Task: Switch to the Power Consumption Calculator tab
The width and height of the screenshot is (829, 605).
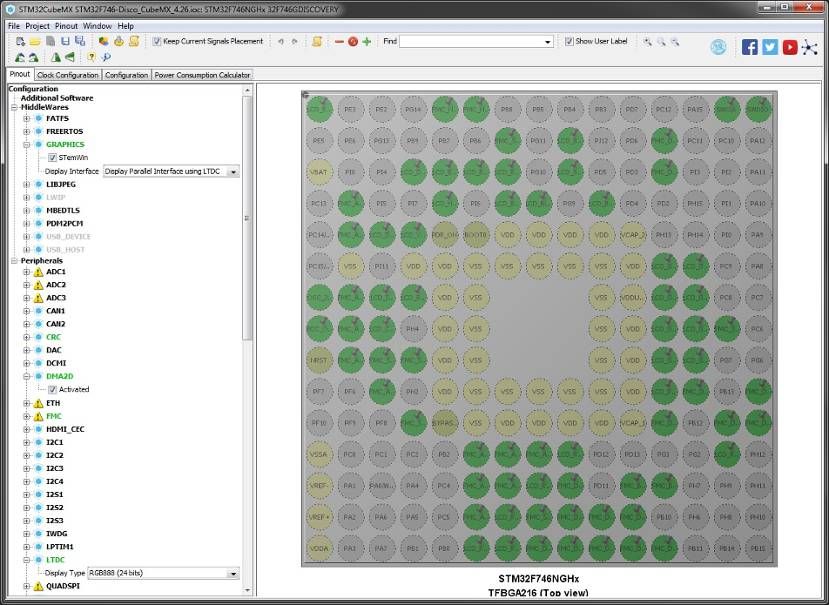Action: pyautogui.click(x=202, y=75)
